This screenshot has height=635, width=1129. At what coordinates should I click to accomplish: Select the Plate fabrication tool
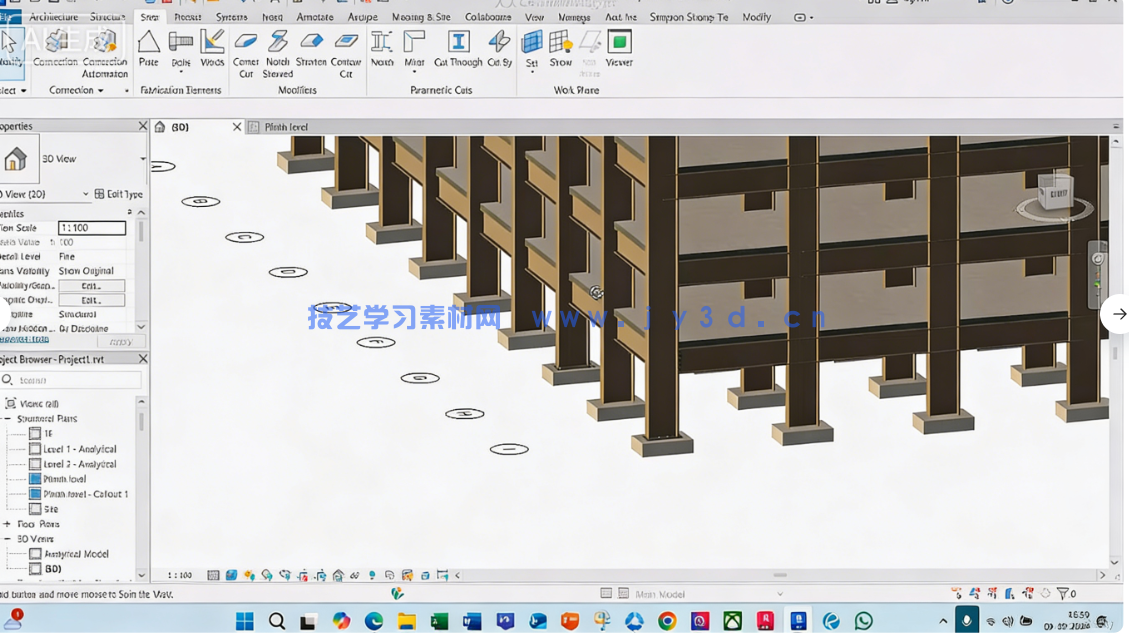pos(148,50)
